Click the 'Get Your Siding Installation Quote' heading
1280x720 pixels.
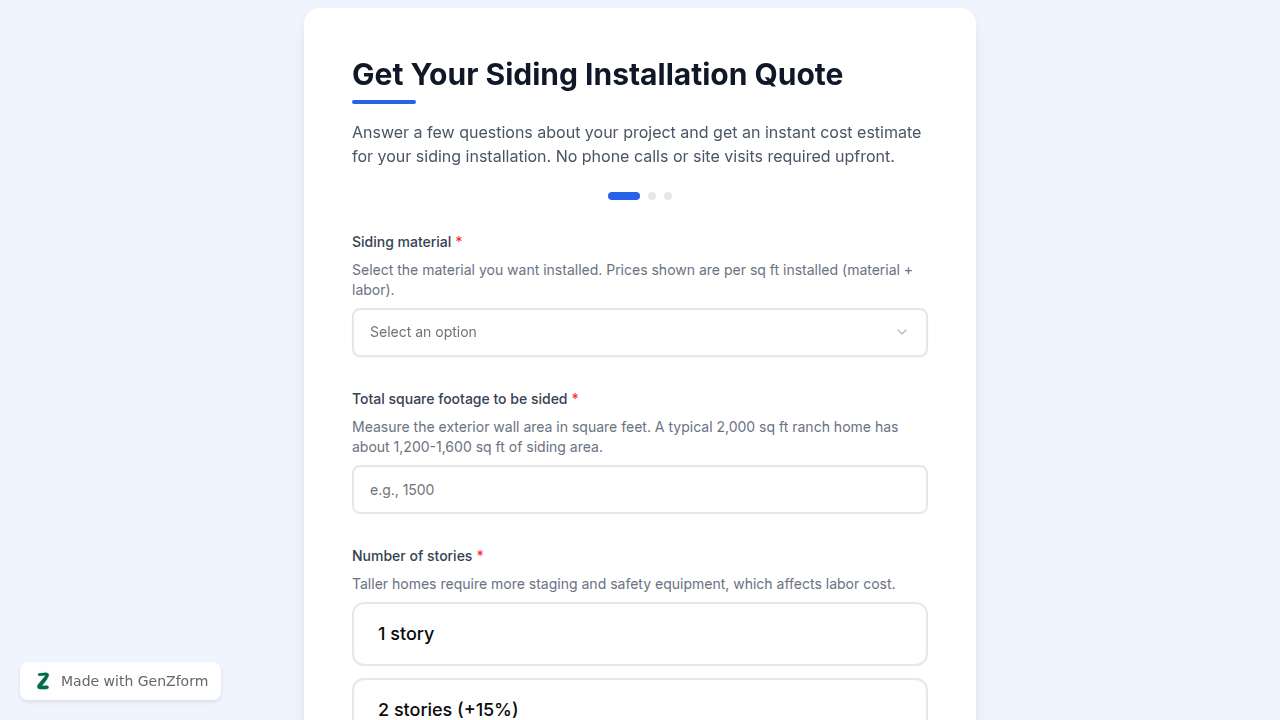pyautogui.click(x=597, y=74)
